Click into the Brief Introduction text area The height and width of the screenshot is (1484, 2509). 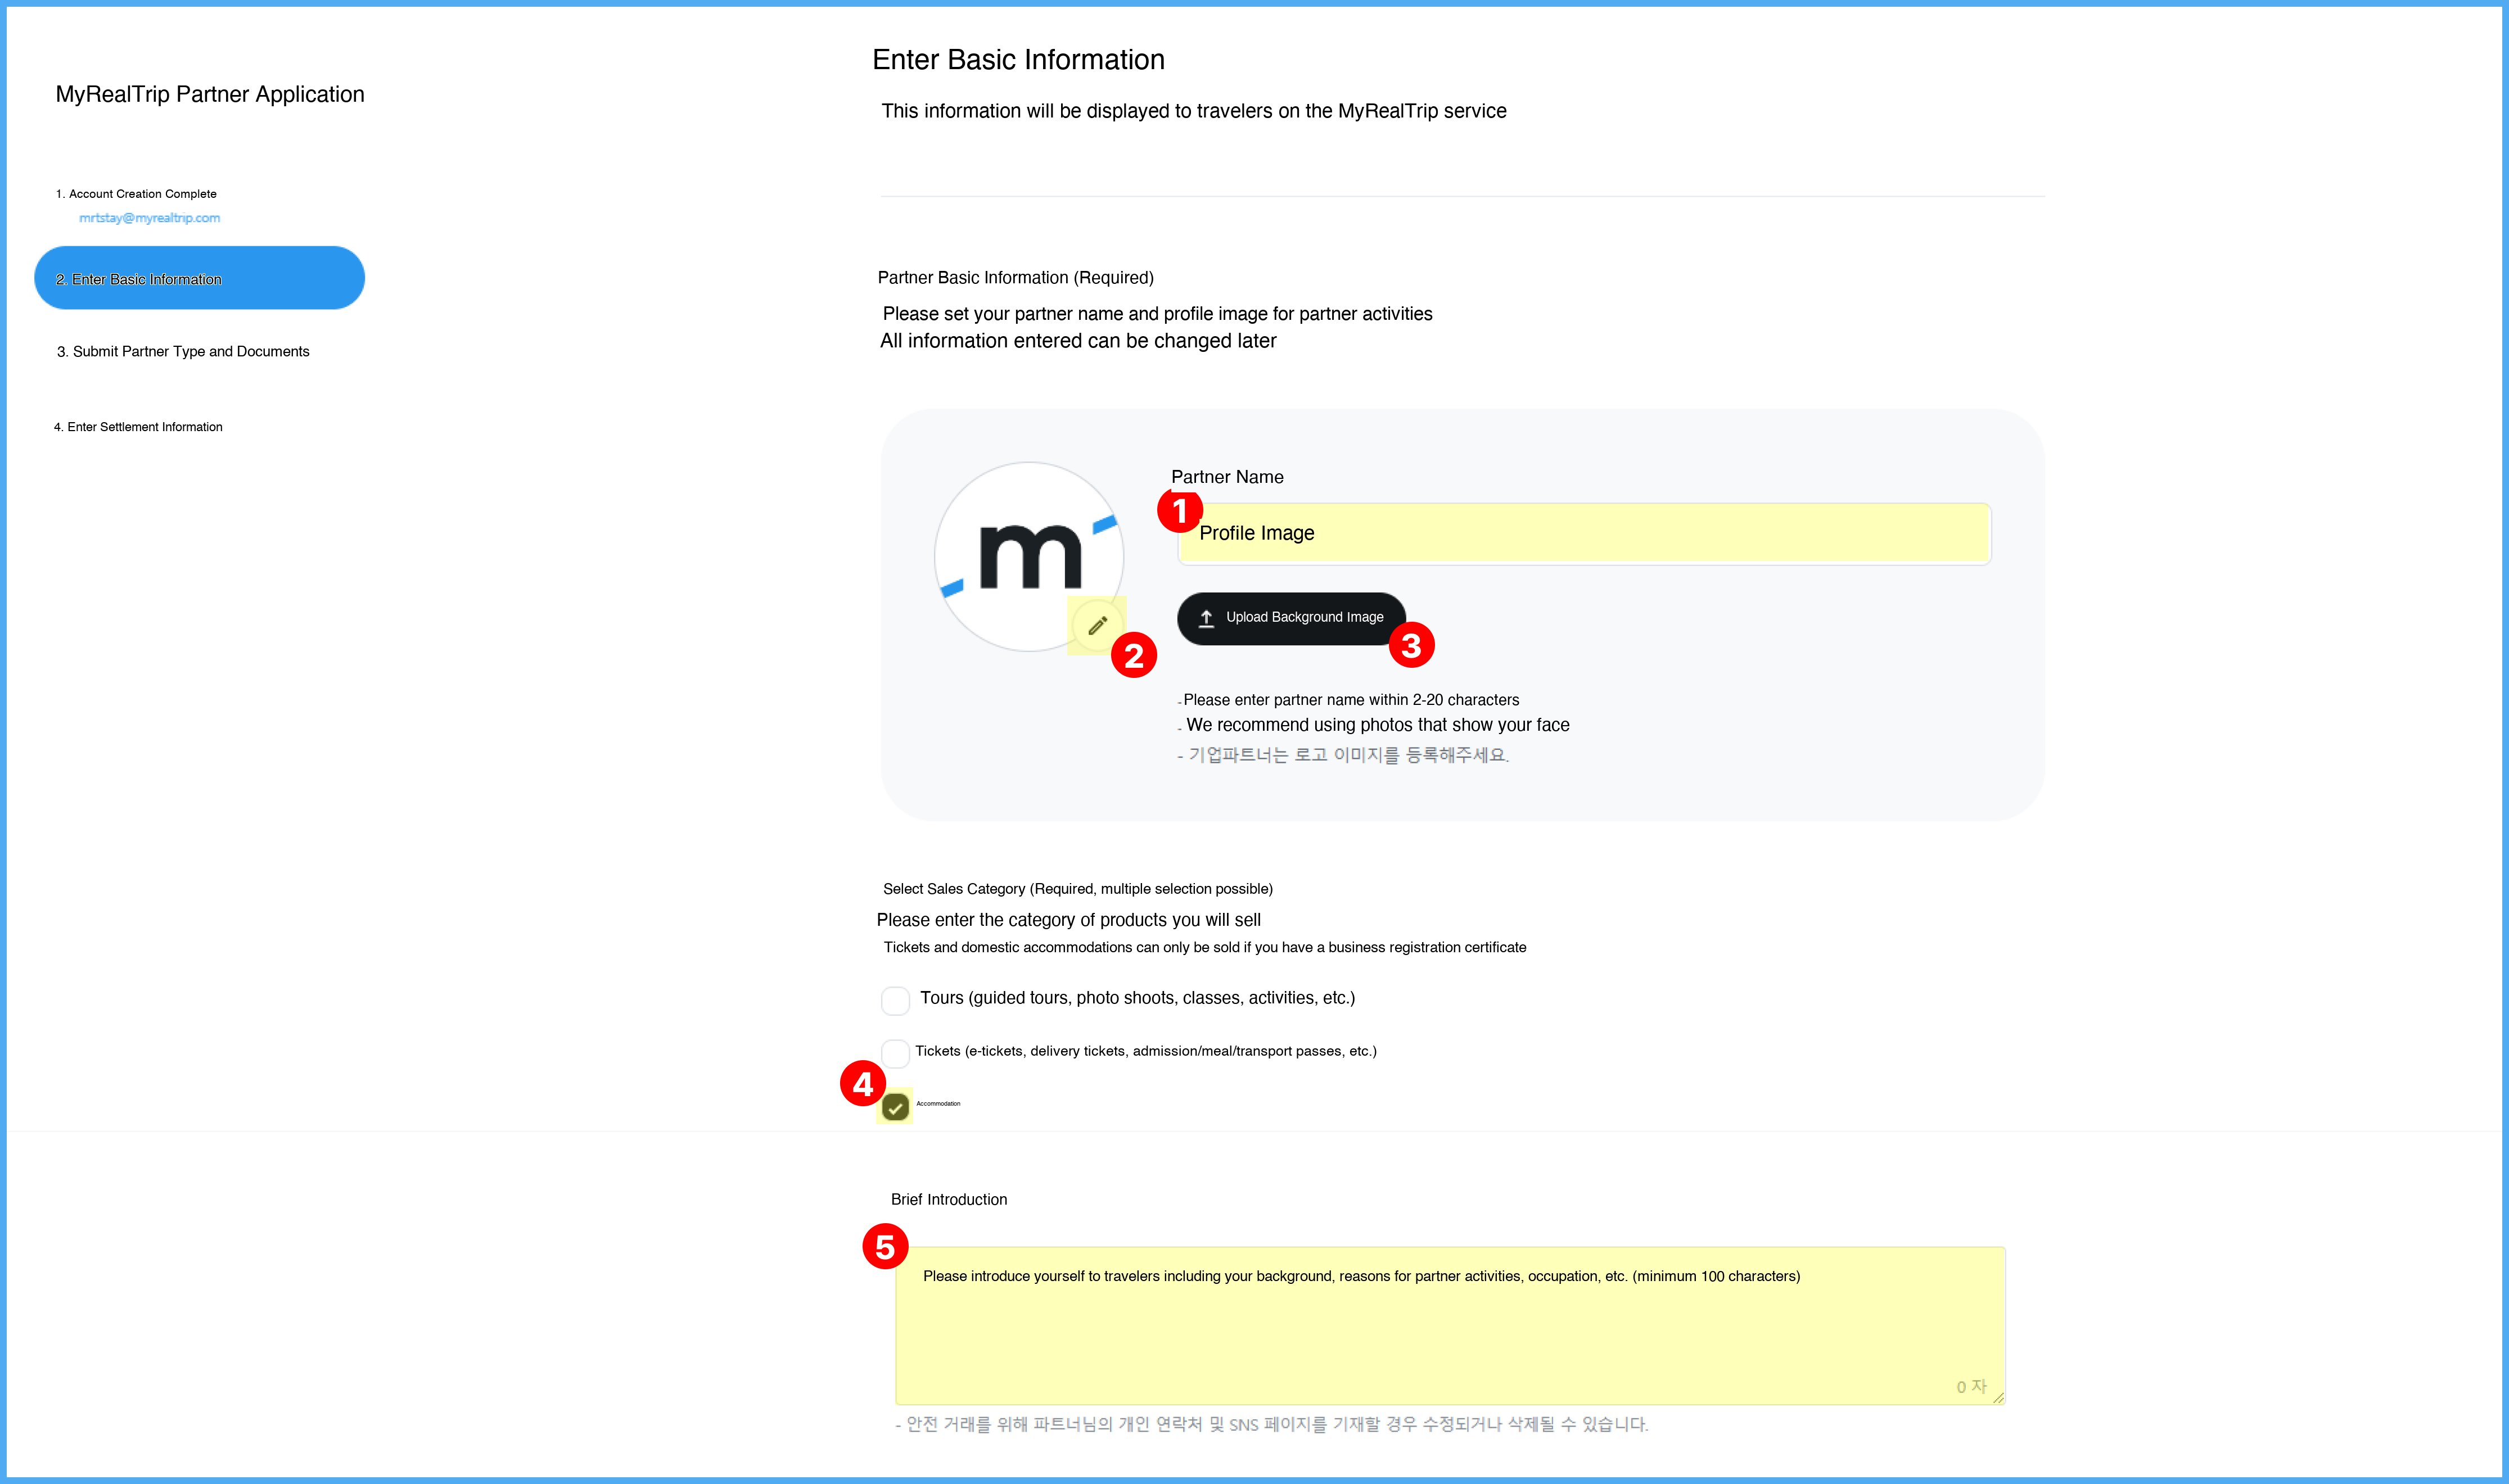(1450, 1325)
